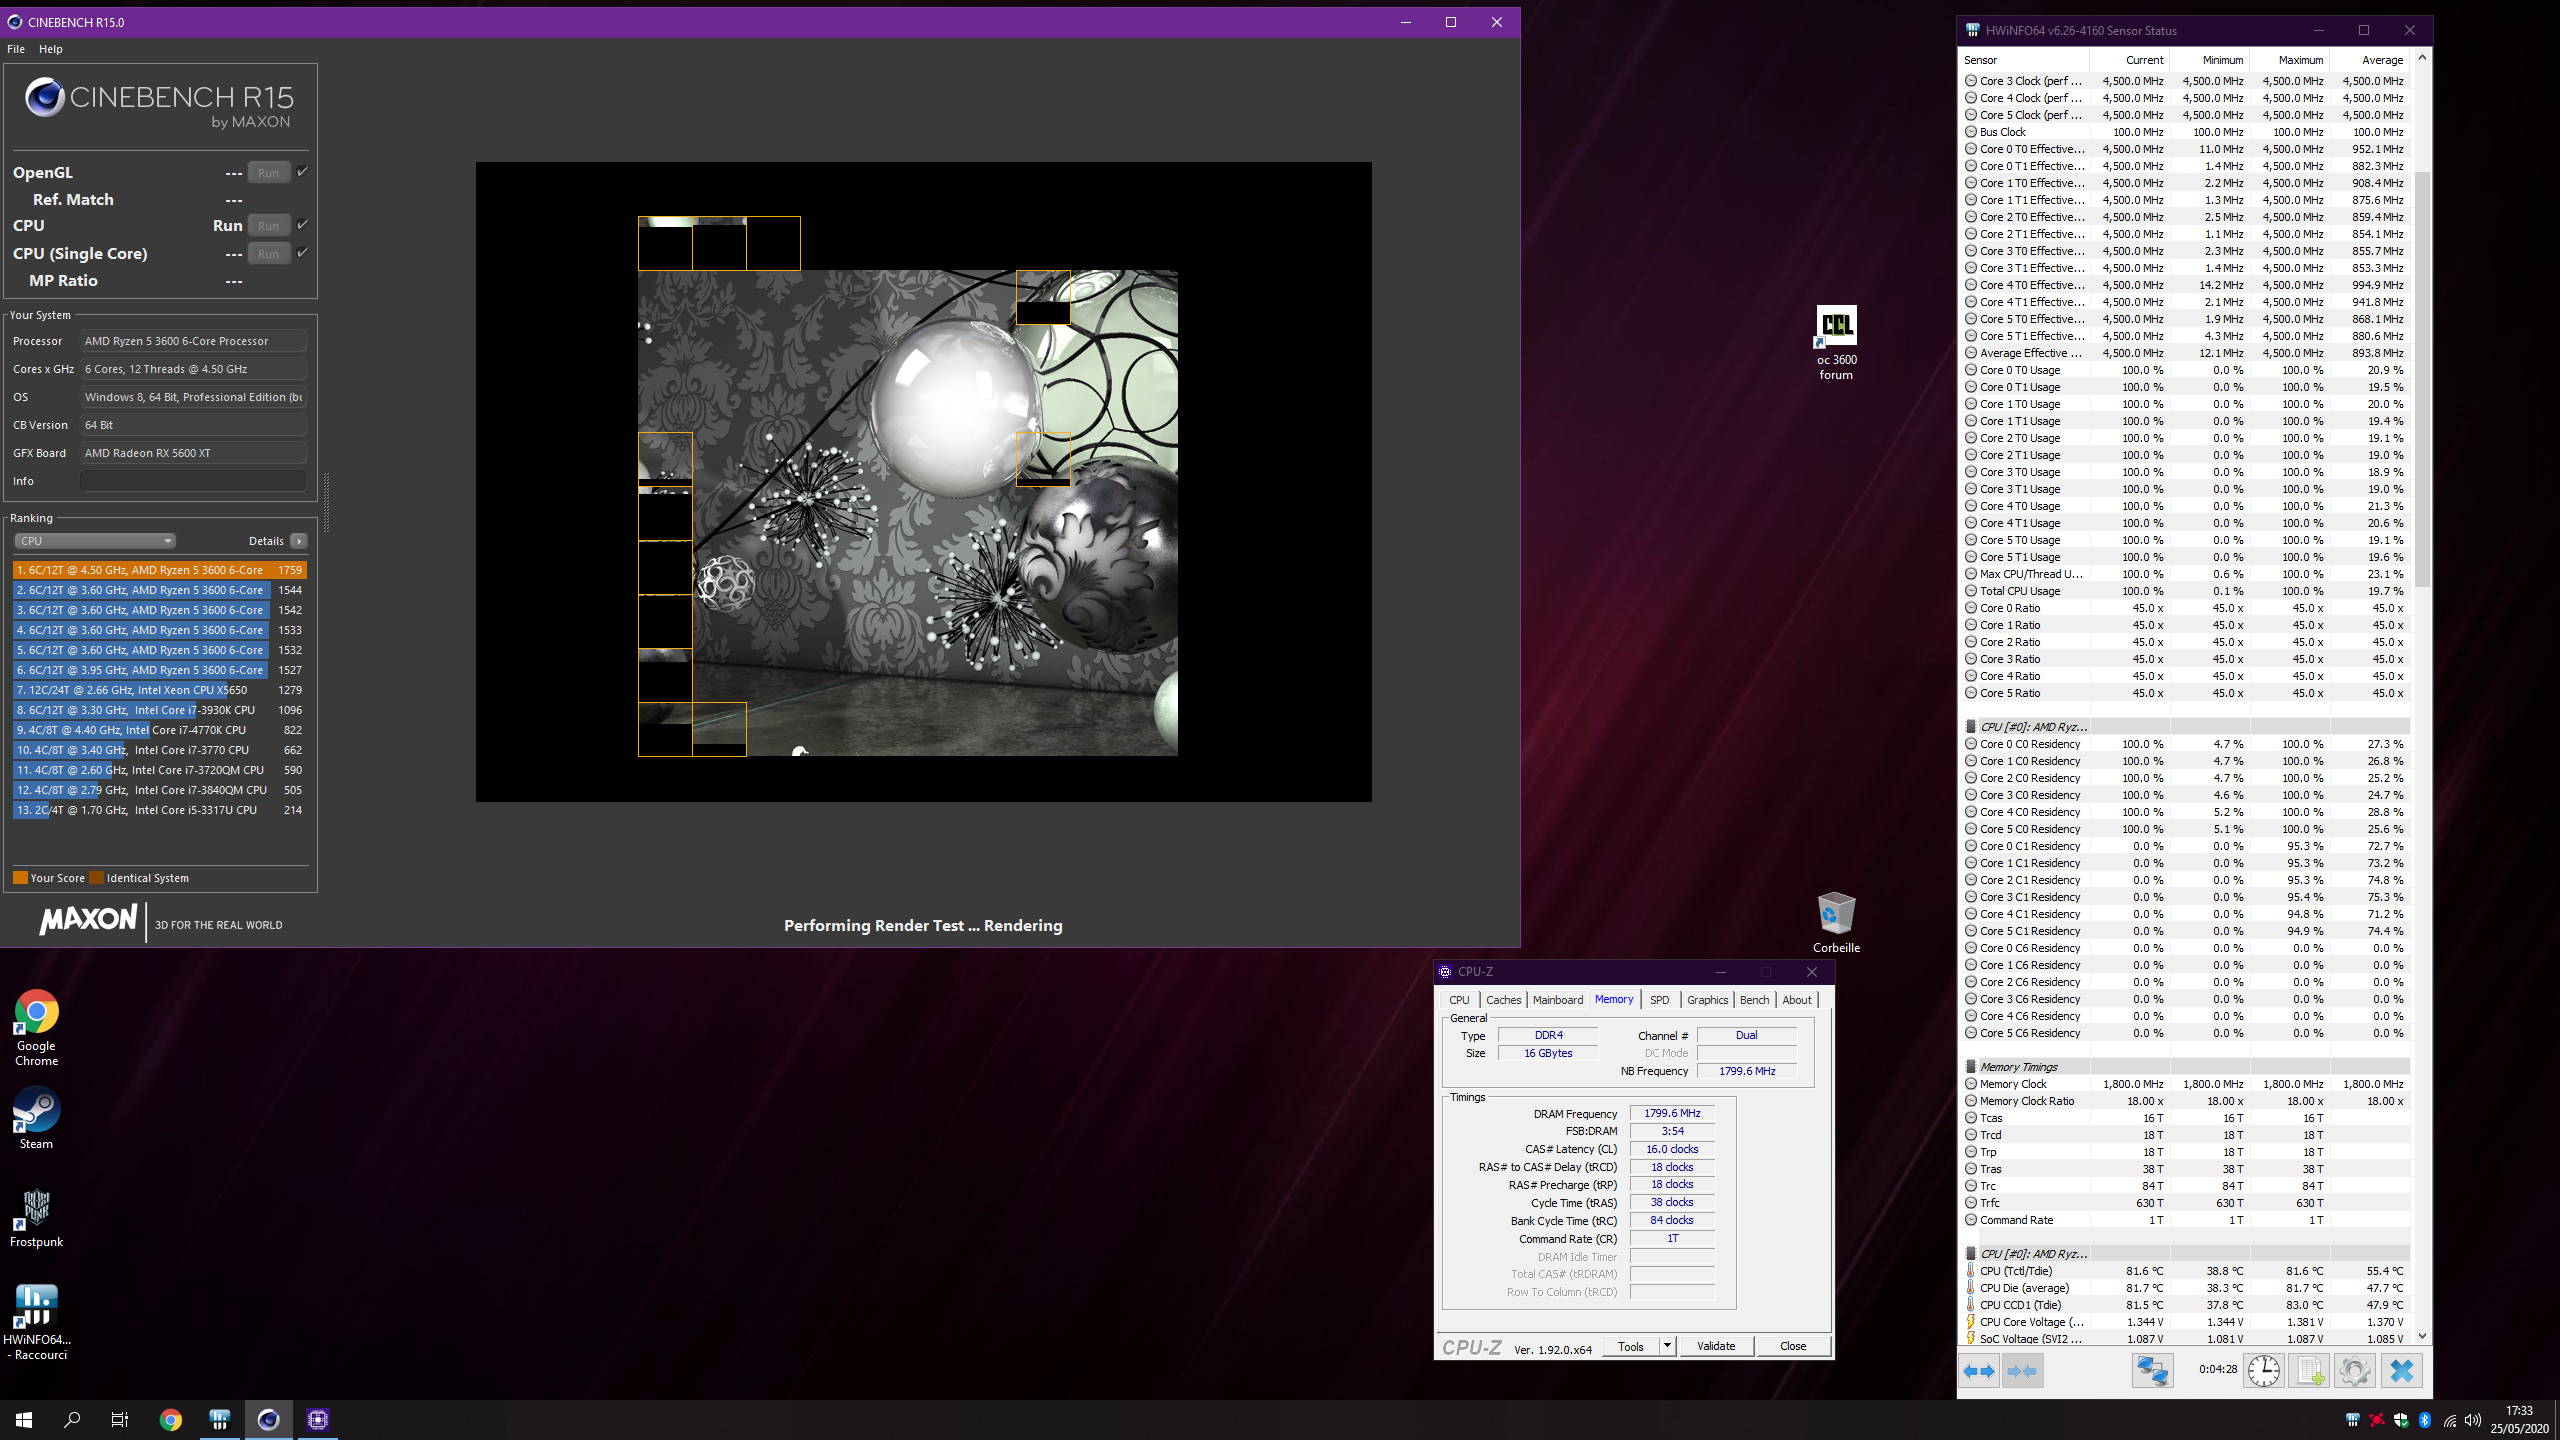Switch to the Mainboard tab in CPU-Z
Screen dimensions: 2560x1440
[x=1558, y=1000]
